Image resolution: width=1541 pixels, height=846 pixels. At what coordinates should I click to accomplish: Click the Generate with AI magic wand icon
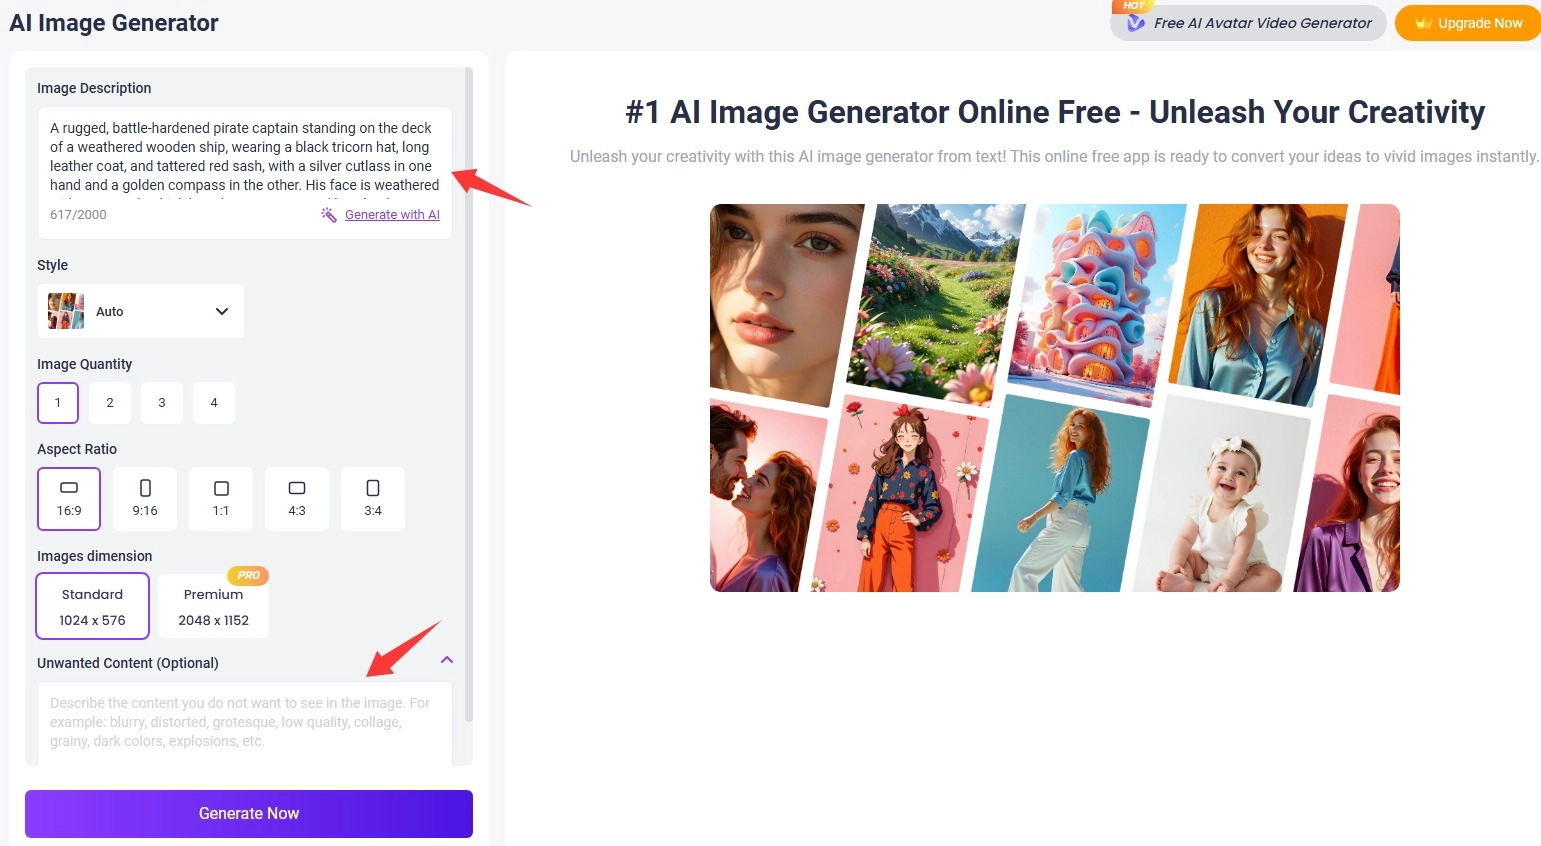pos(329,214)
